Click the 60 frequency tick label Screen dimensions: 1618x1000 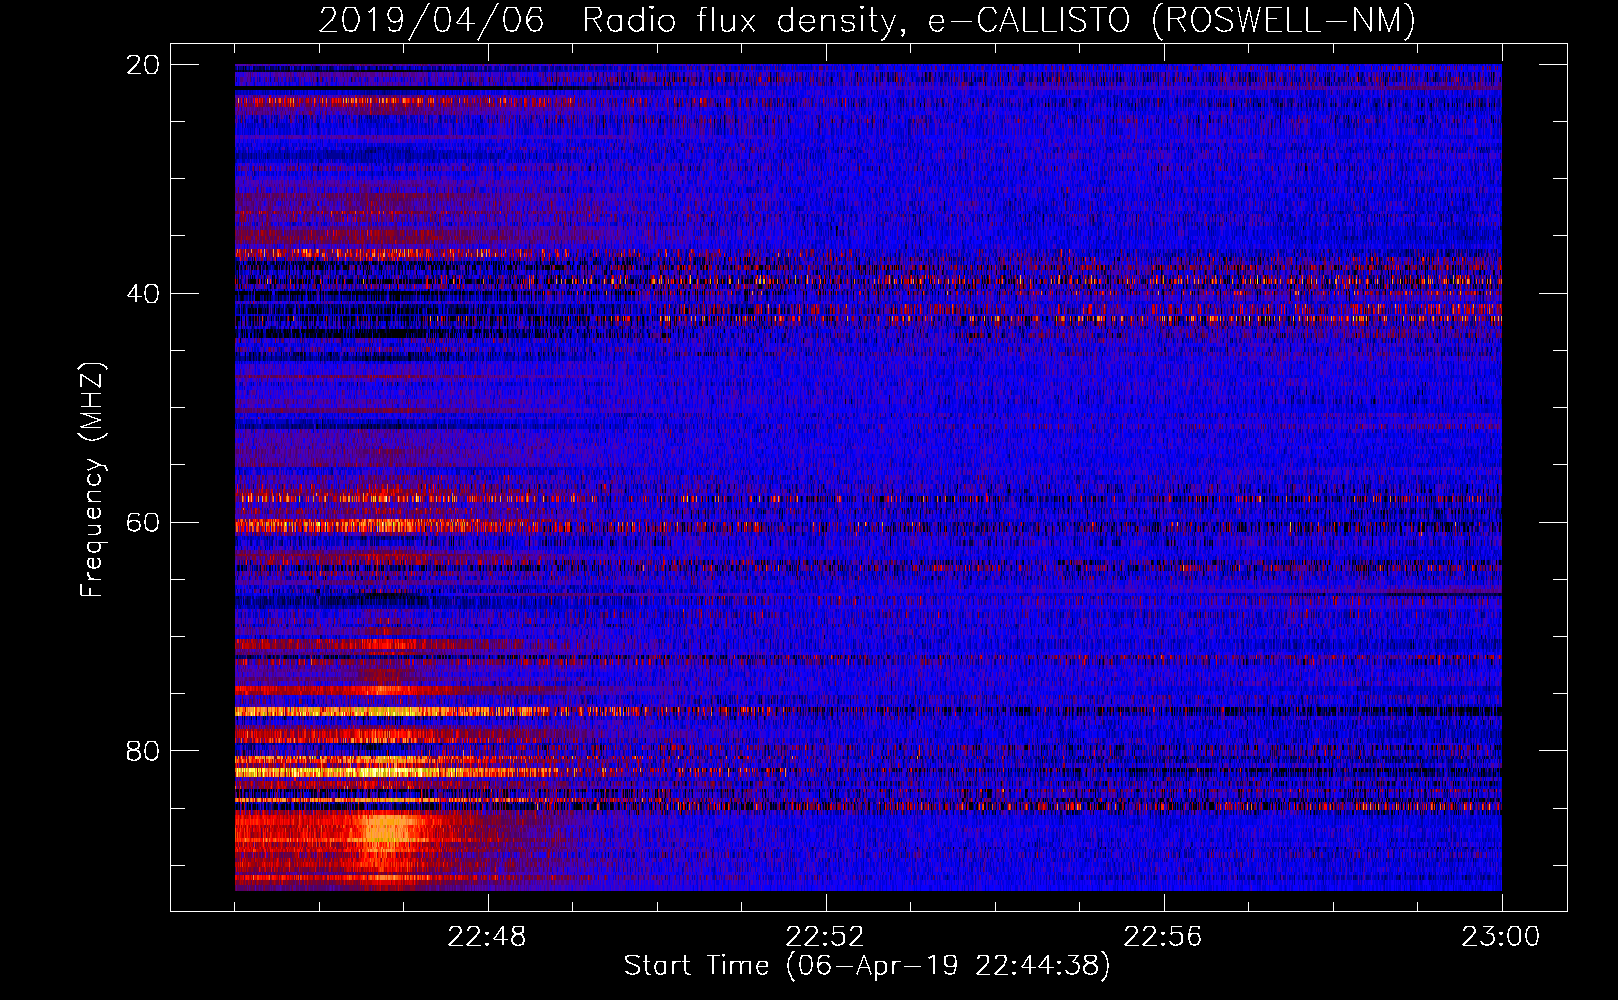(143, 523)
